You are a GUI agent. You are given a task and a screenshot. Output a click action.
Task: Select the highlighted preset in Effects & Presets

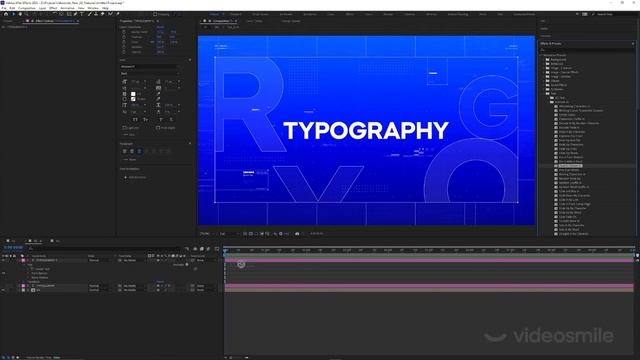point(570,166)
